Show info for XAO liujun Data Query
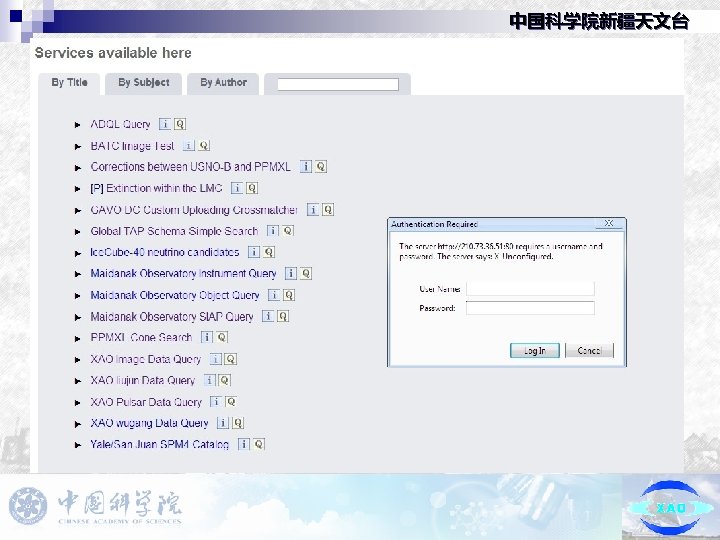The width and height of the screenshot is (720, 540). point(209,380)
